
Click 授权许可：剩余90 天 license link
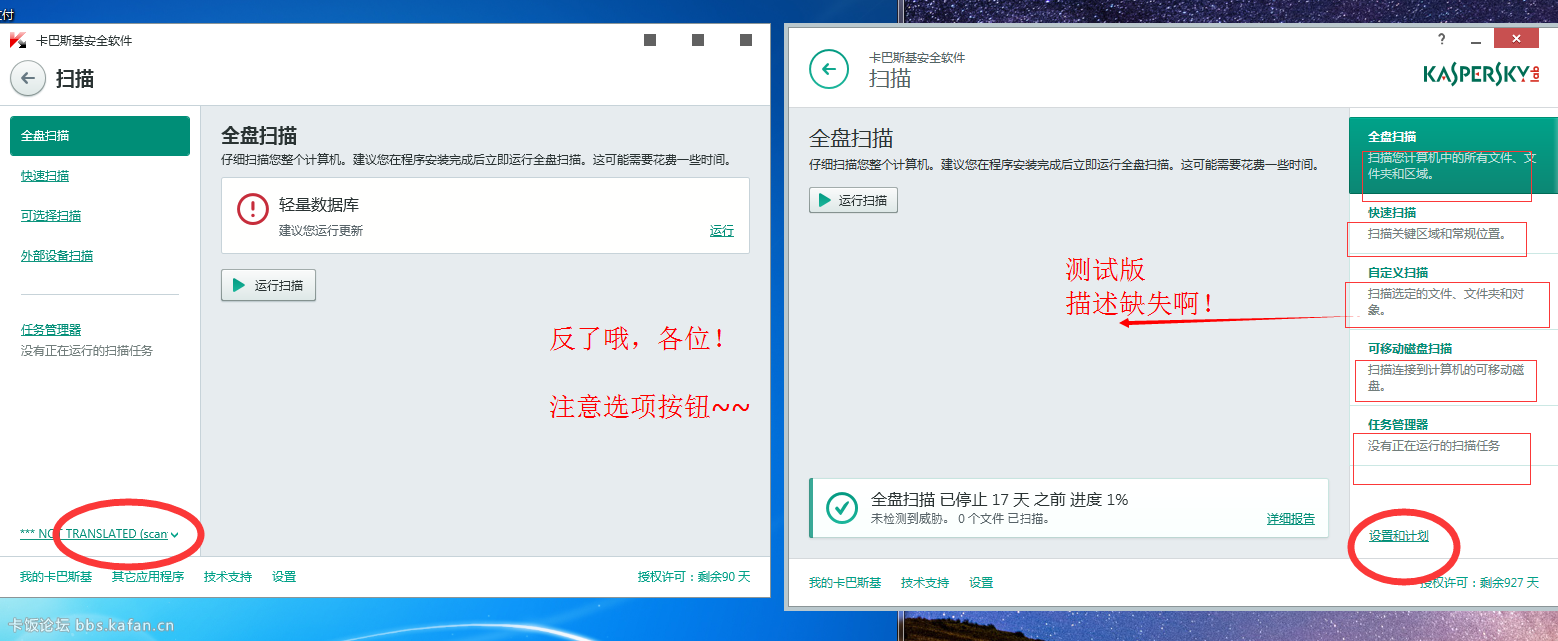click(694, 577)
